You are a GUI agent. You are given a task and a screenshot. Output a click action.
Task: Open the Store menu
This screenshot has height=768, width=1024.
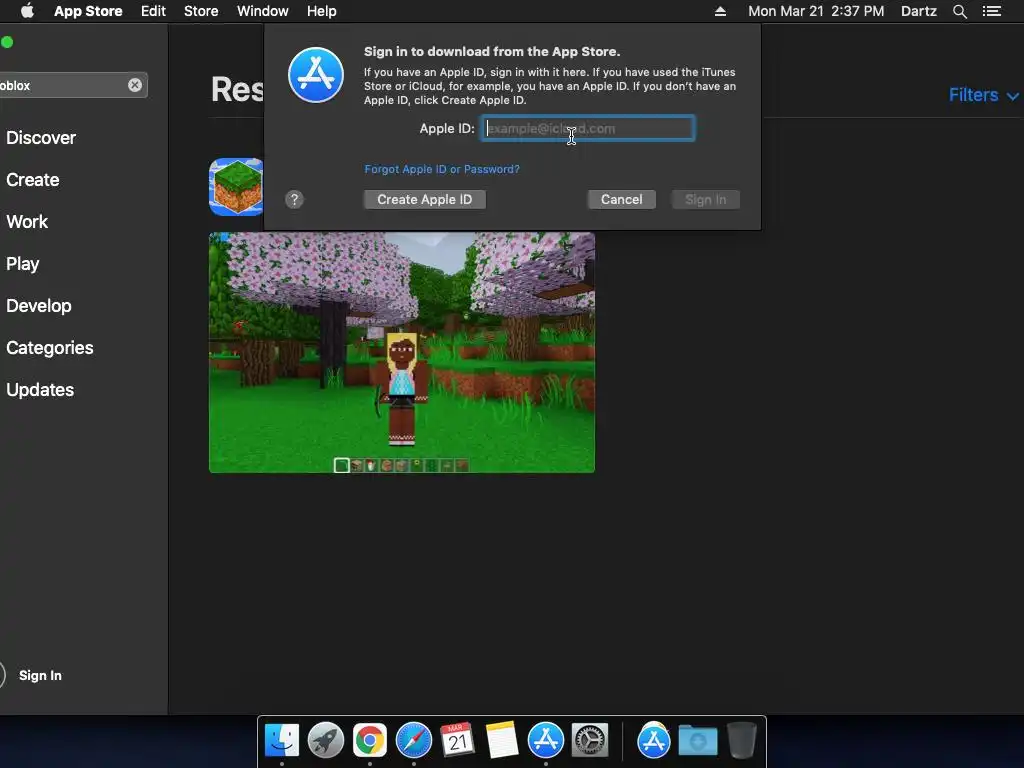200,11
